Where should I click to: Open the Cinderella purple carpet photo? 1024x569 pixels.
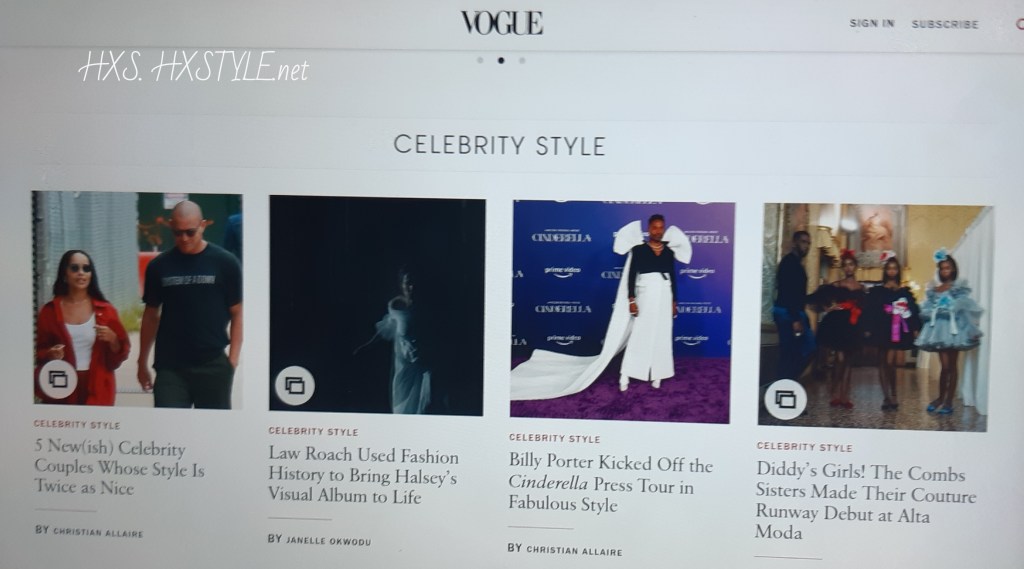click(622, 312)
